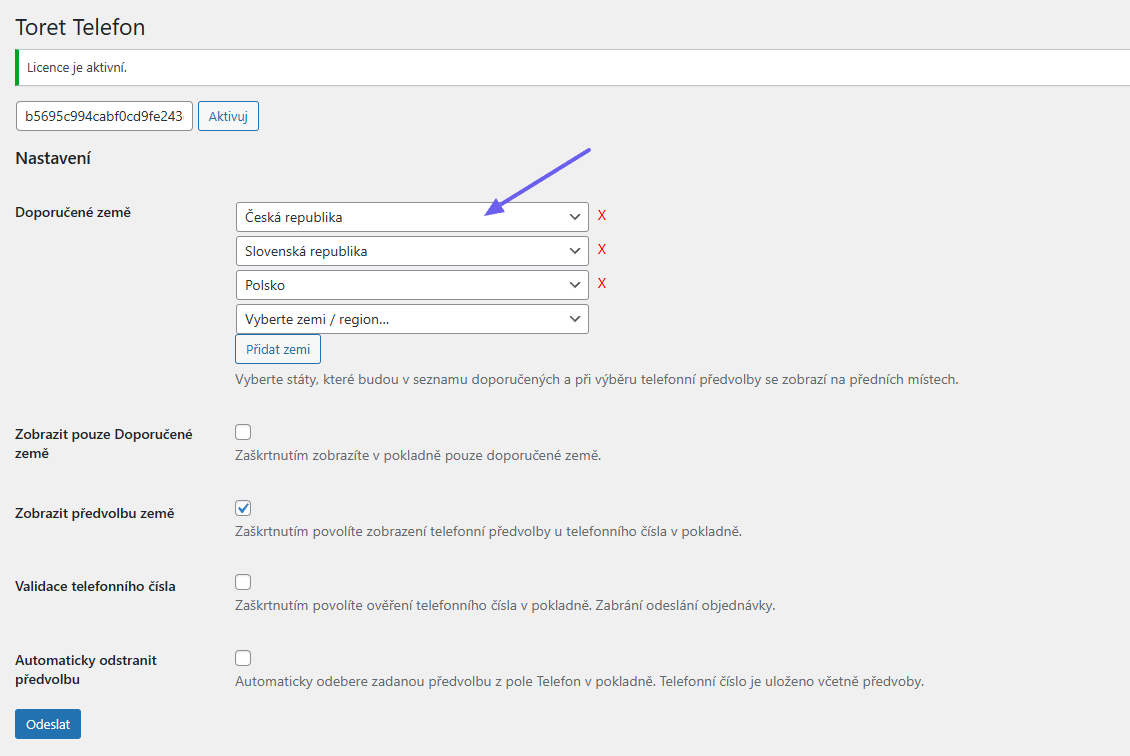The height and width of the screenshot is (756, 1130).
Task: Click the 'Doporučené země' row label
Action: click(73, 213)
